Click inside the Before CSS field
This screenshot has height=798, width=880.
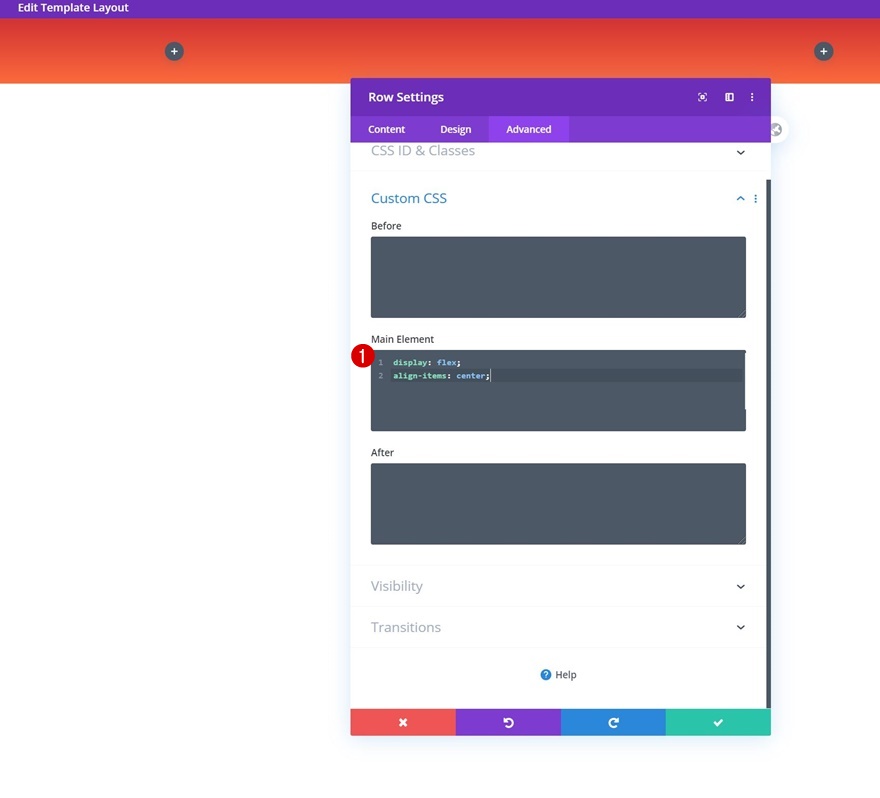558,277
